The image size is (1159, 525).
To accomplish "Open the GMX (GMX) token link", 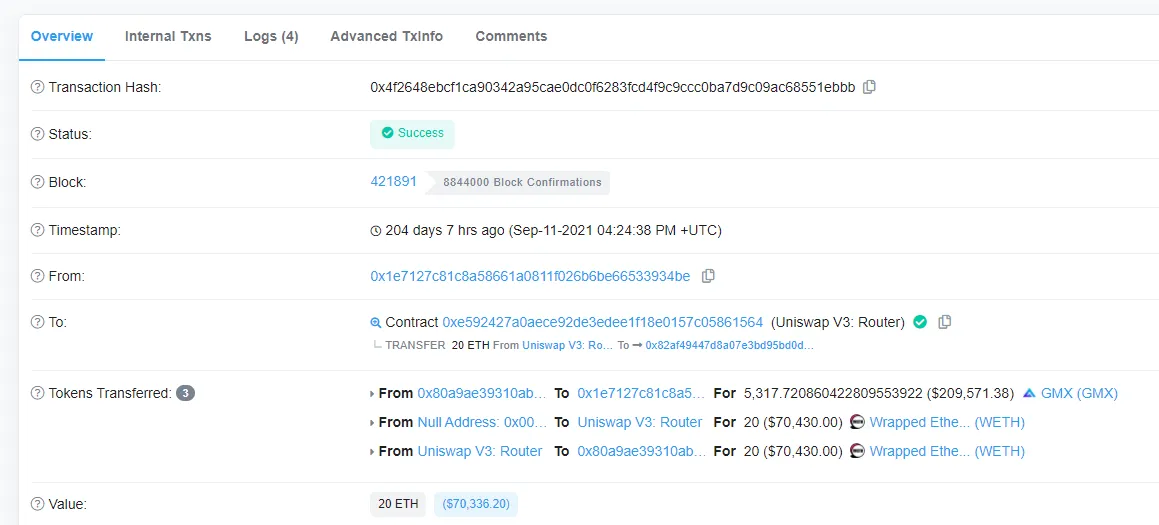I will pyautogui.click(x=1079, y=393).
